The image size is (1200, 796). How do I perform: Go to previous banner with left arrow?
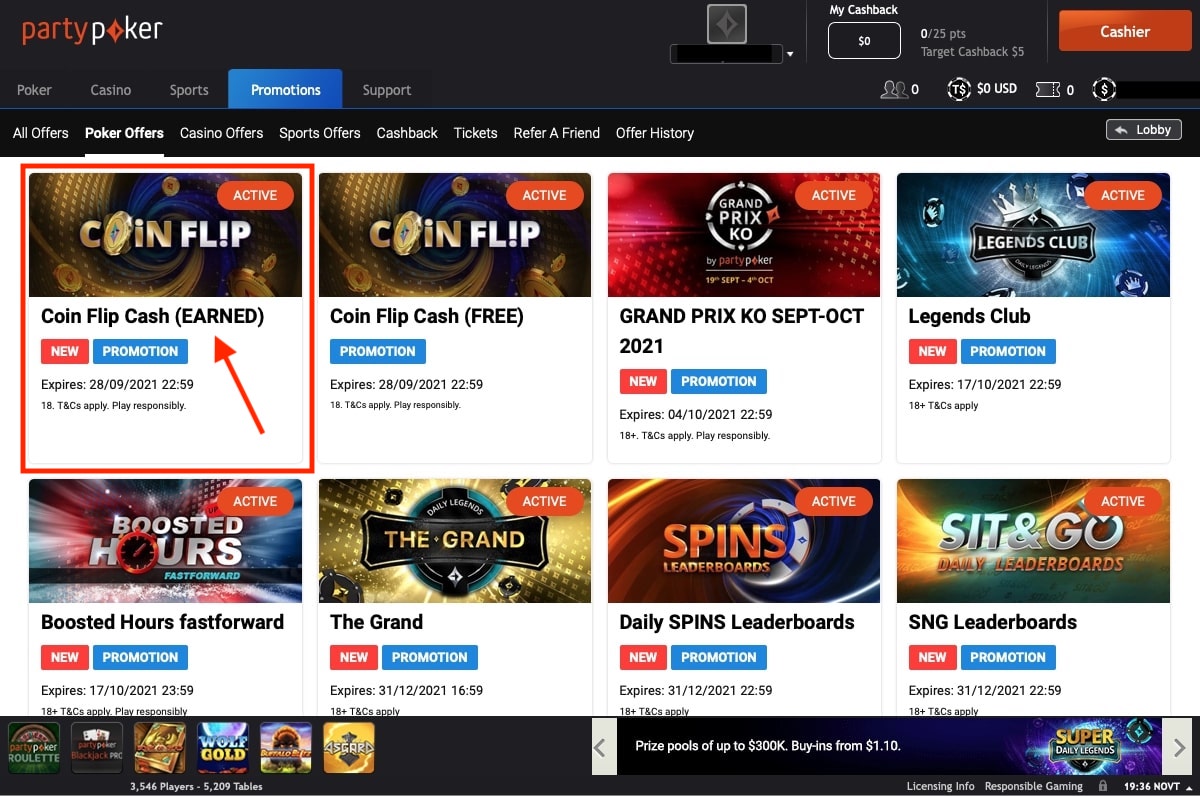point(603,746)
